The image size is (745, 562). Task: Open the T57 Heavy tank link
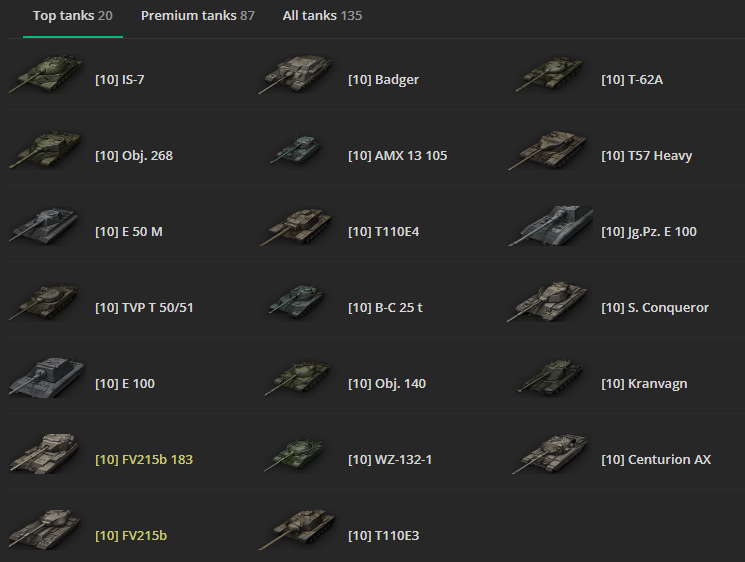click(646, 155)
